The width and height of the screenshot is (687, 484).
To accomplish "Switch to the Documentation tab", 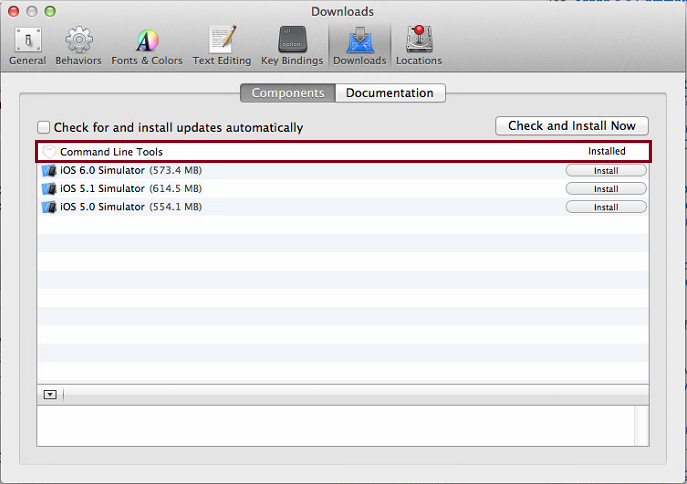I will (390, 93).
